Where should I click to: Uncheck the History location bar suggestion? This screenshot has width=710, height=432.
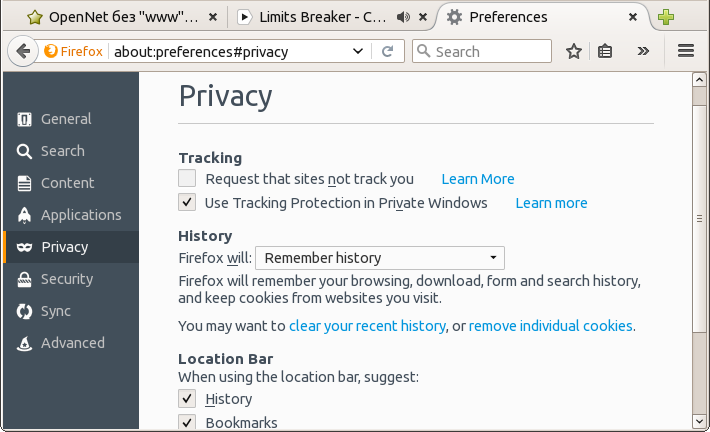coord(187,399)
